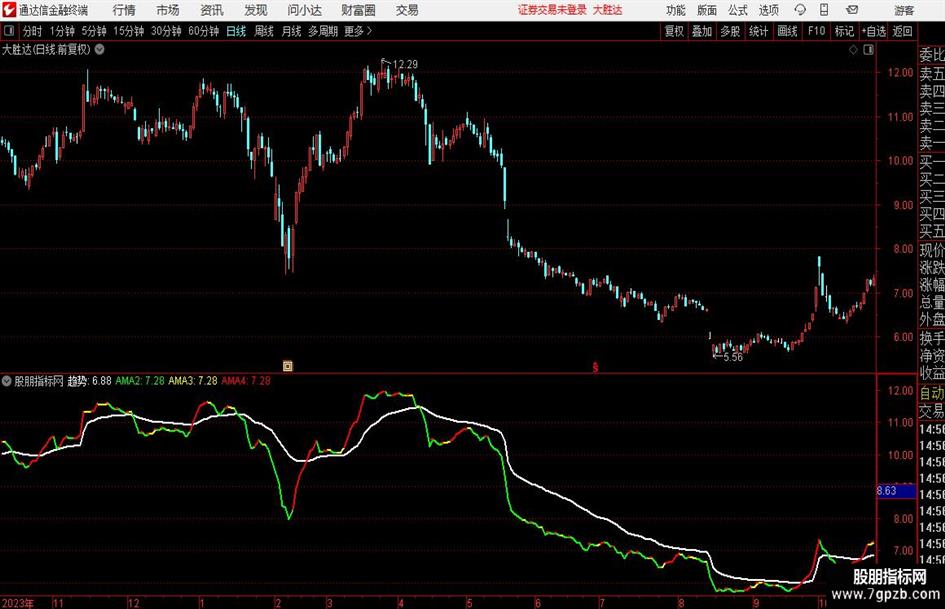Open the mobile phone icon in title bar
The image size is (945, 609).
click(x=824, y=10)
